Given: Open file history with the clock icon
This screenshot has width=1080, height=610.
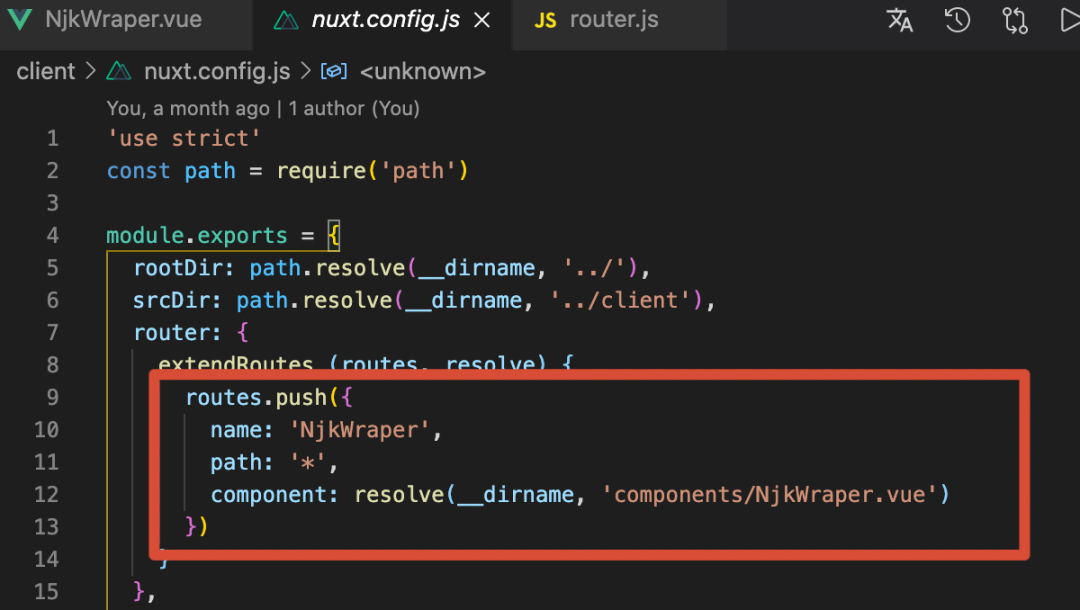Looking at the screenshot, I should click(957, 20).
